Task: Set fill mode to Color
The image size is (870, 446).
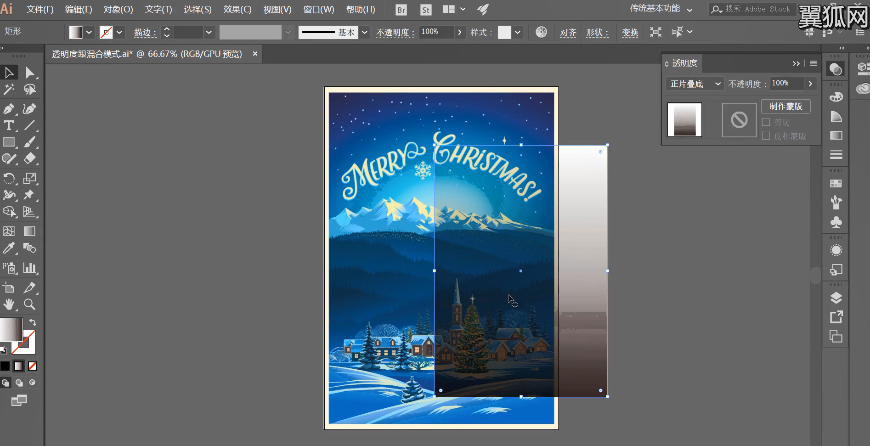Action: (5, 366)
